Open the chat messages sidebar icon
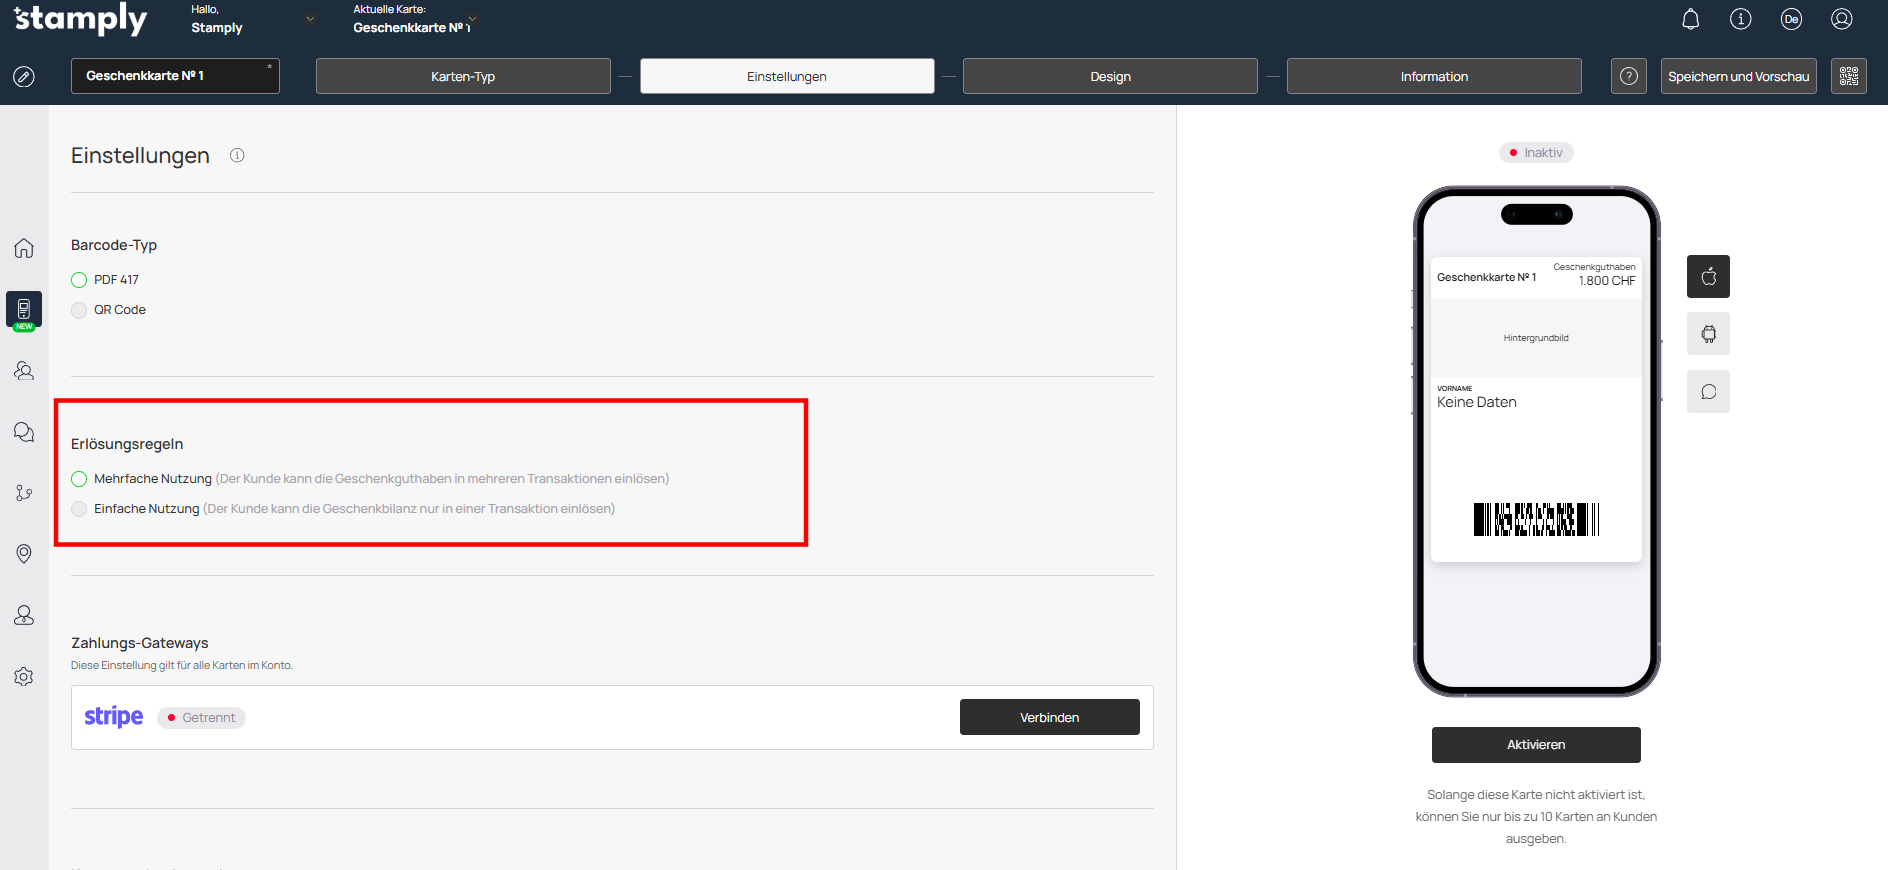The height and width of the screenshot is (870, 1888). point(24,432)
